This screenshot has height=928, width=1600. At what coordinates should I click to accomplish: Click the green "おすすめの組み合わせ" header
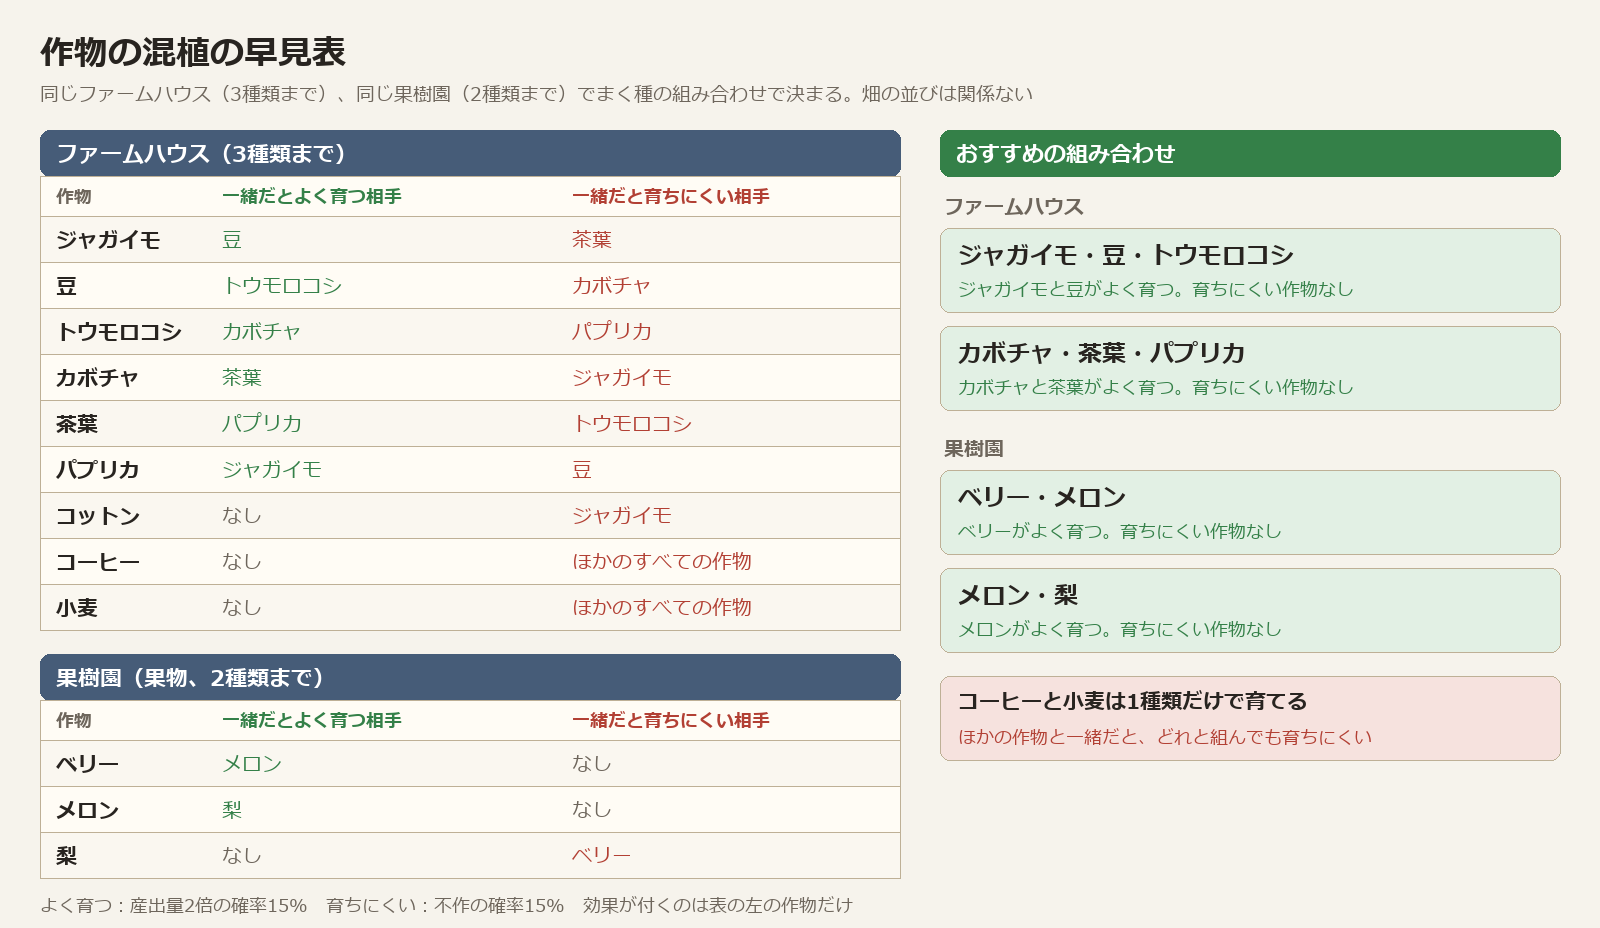pyautogui.click(x=1250, y=153)
